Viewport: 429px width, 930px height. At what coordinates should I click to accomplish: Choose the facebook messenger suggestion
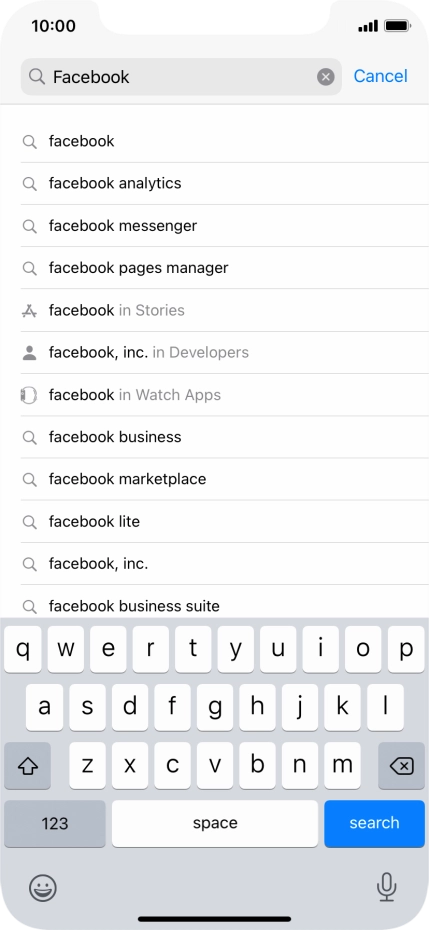click(224, 226)
